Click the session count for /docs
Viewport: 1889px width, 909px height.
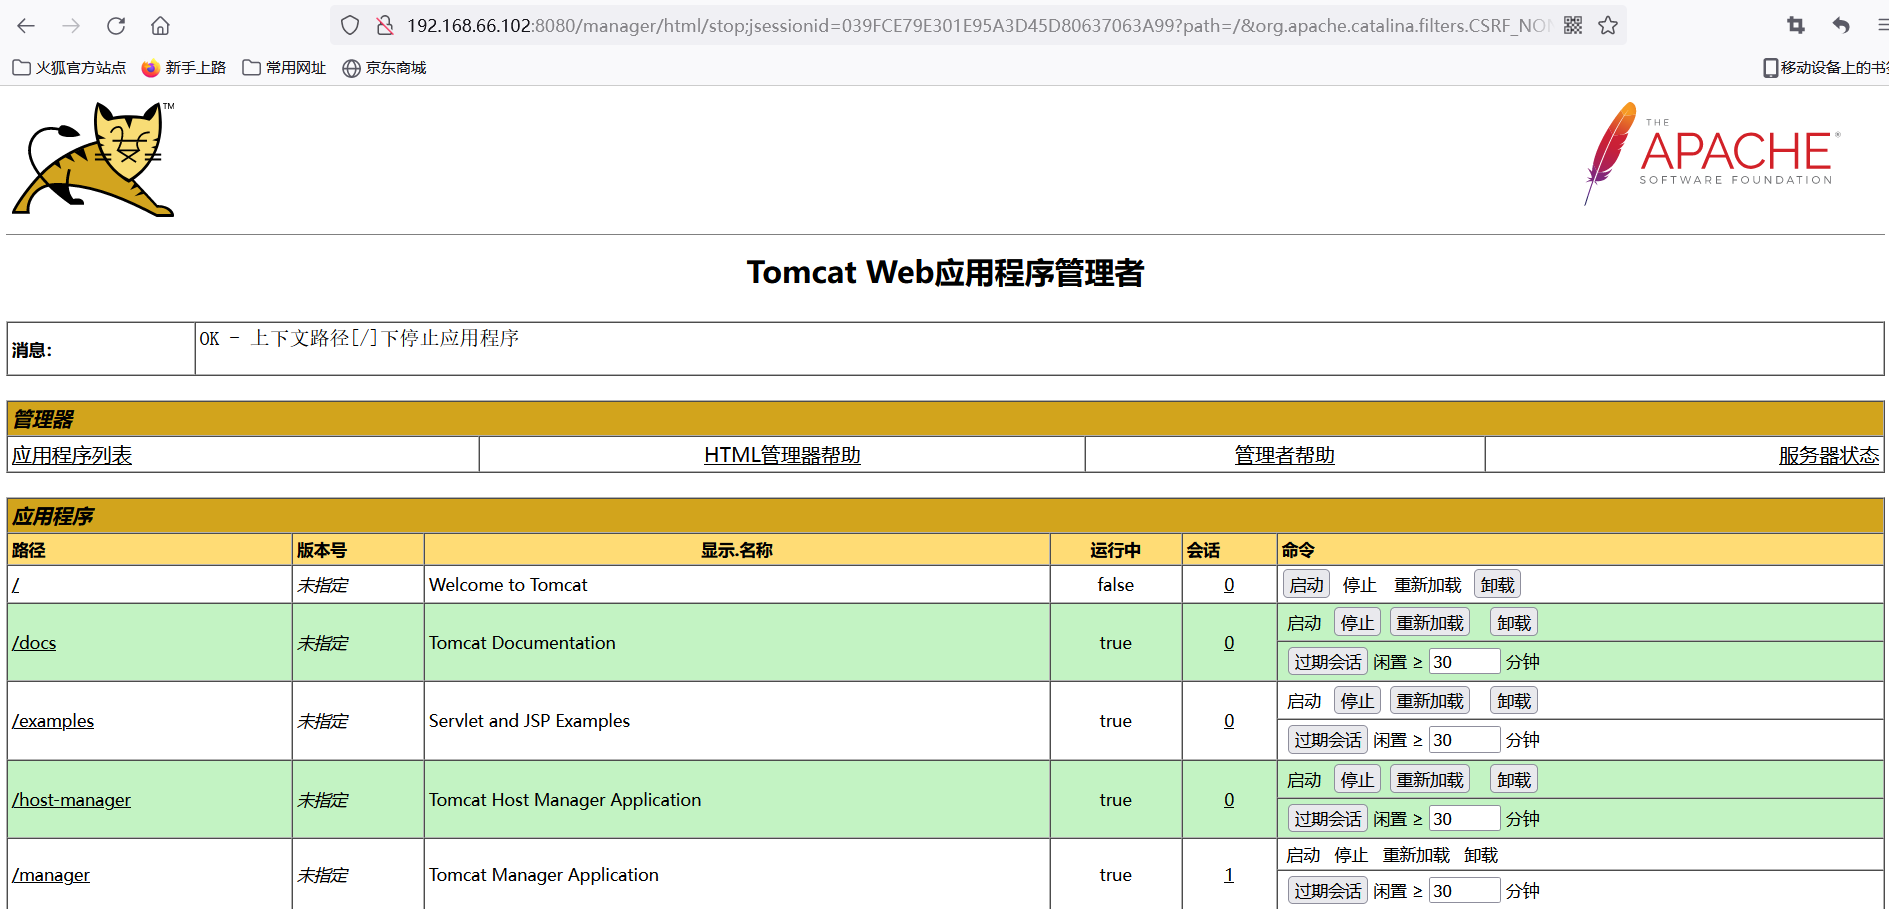coord(1229,643)
